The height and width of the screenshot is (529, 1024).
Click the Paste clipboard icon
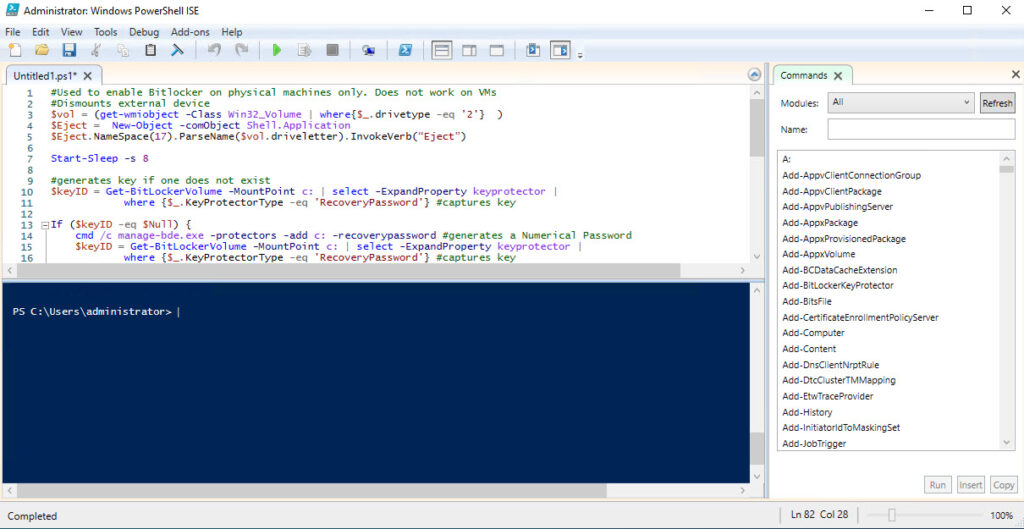point(150,50)
